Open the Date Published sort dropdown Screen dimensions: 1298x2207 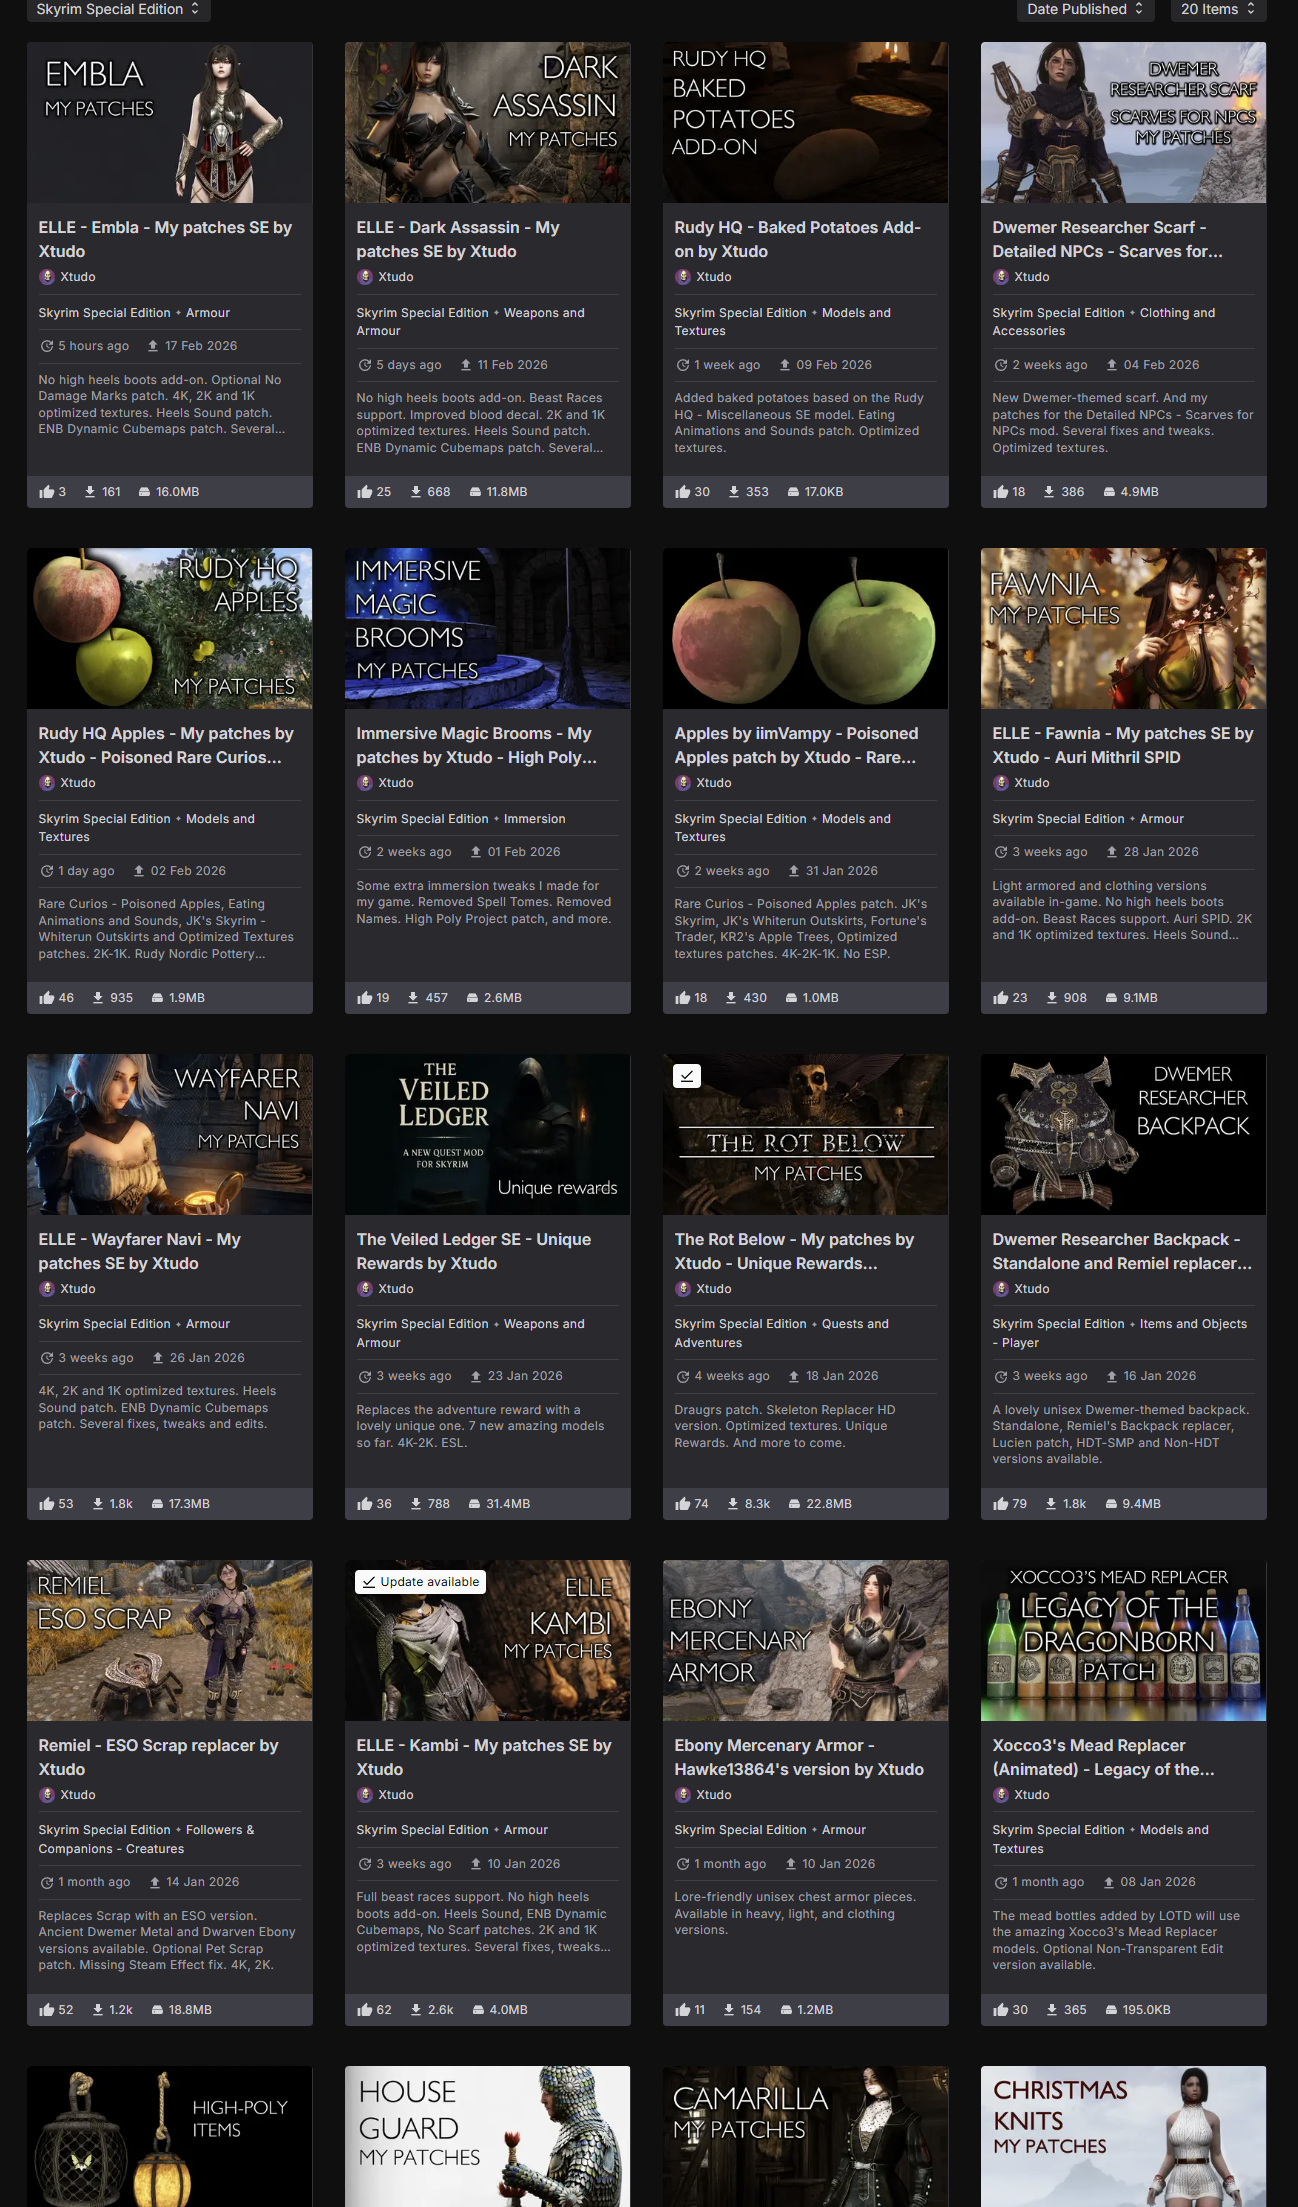(x=1085, y=9)
